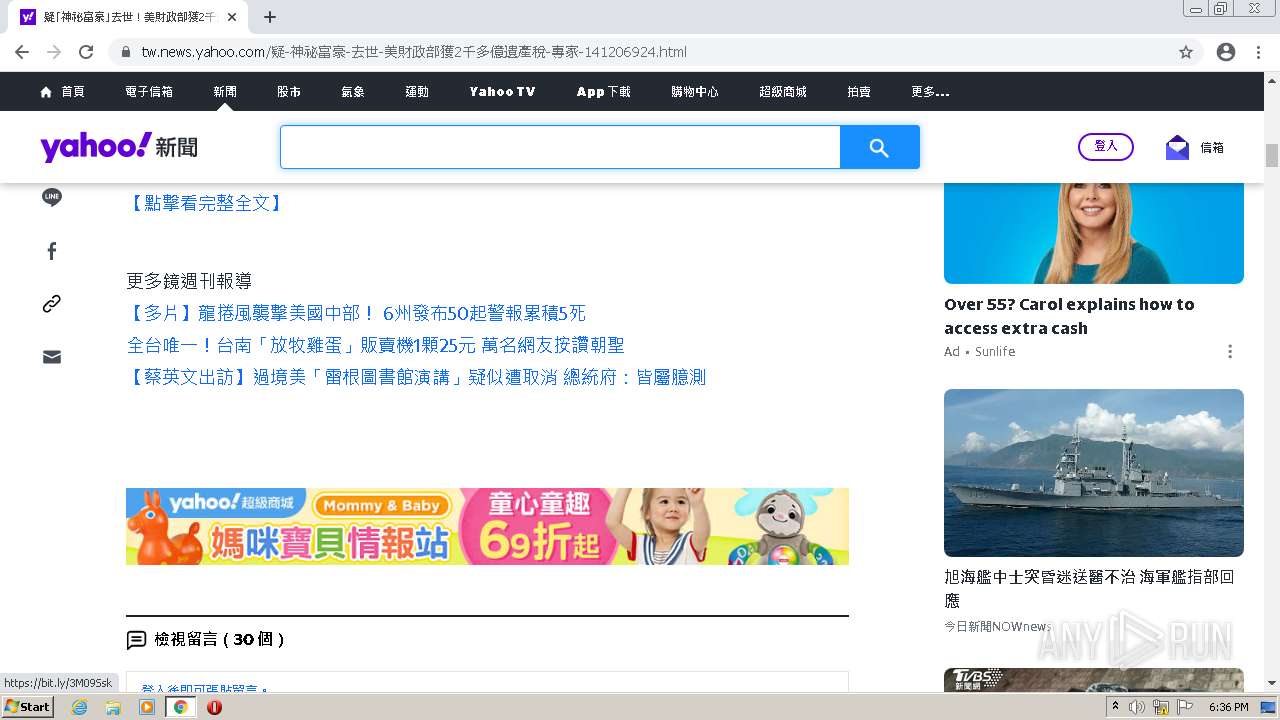Open 蔡英文出訪 過境美 article link

pyautogui.click(x=416, y=377)
